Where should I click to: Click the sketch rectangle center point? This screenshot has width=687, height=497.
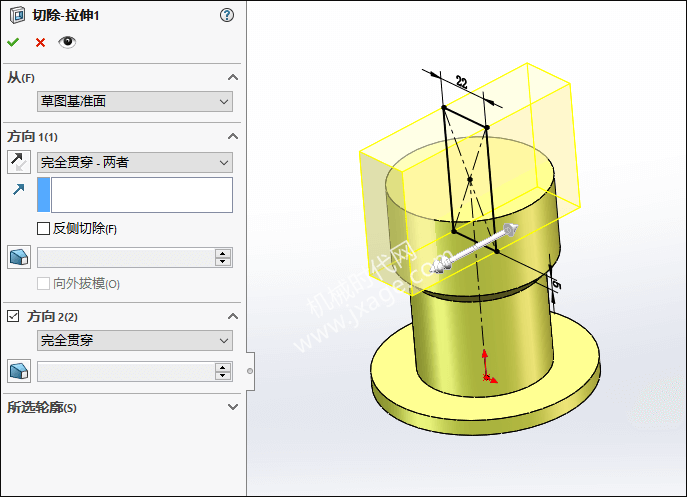coord(470,179)
